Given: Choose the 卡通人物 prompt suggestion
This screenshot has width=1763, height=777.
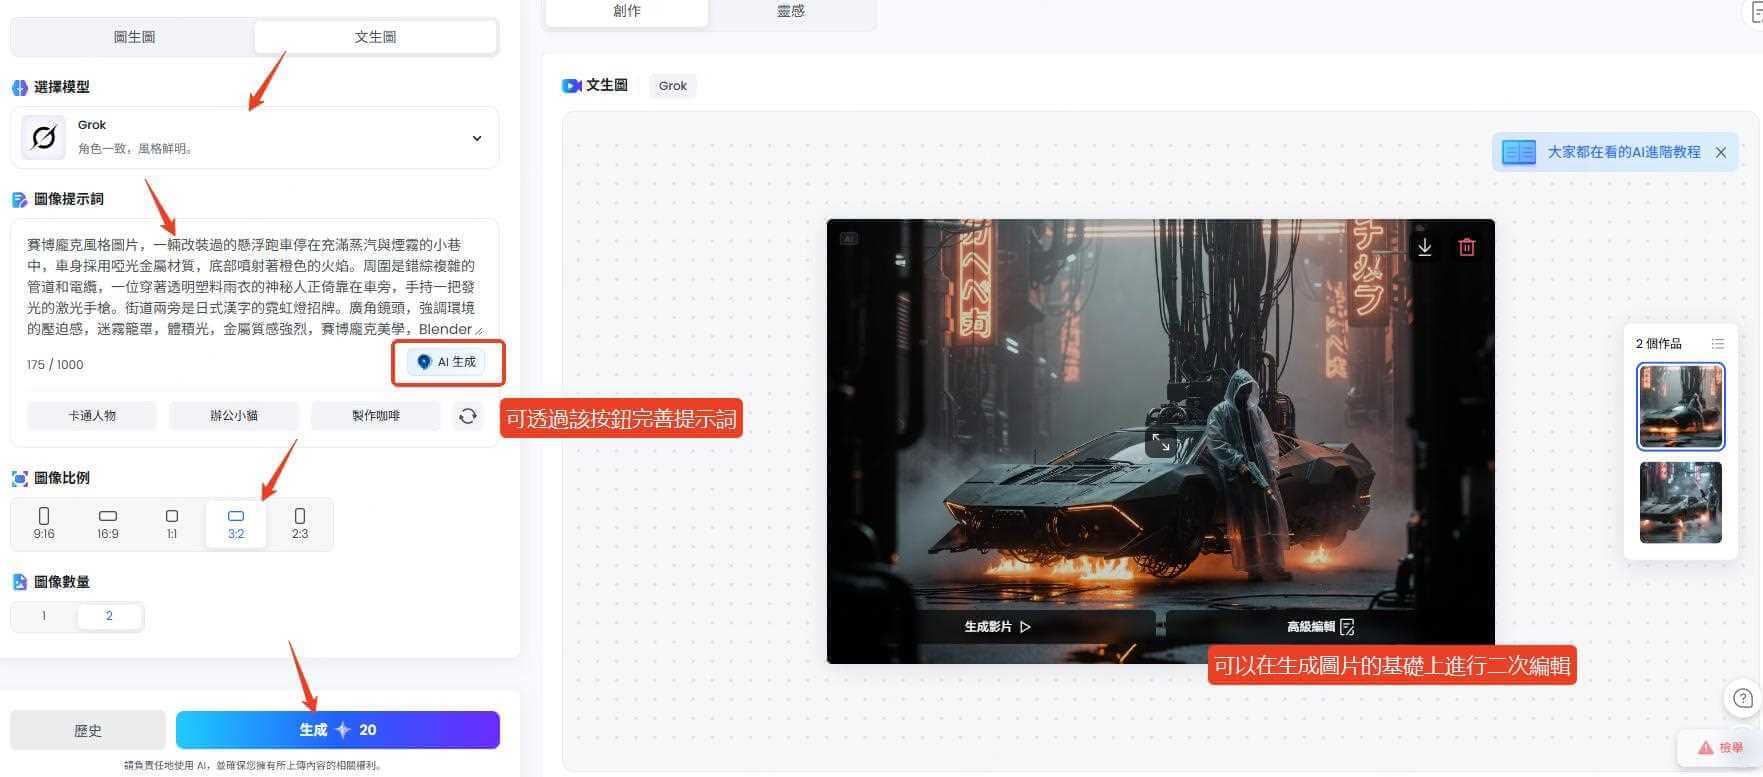Looking at the screenshot, I should pos(92,415).
